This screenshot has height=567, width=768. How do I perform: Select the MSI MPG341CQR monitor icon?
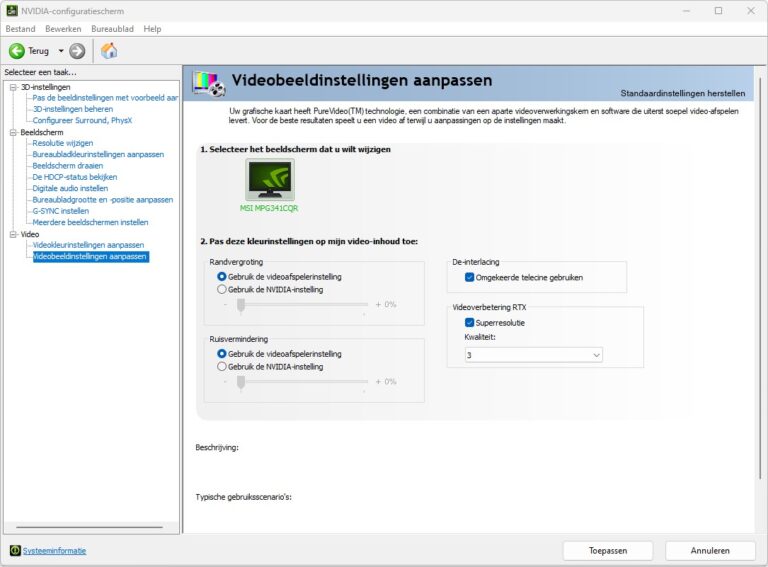pos(269,180)
